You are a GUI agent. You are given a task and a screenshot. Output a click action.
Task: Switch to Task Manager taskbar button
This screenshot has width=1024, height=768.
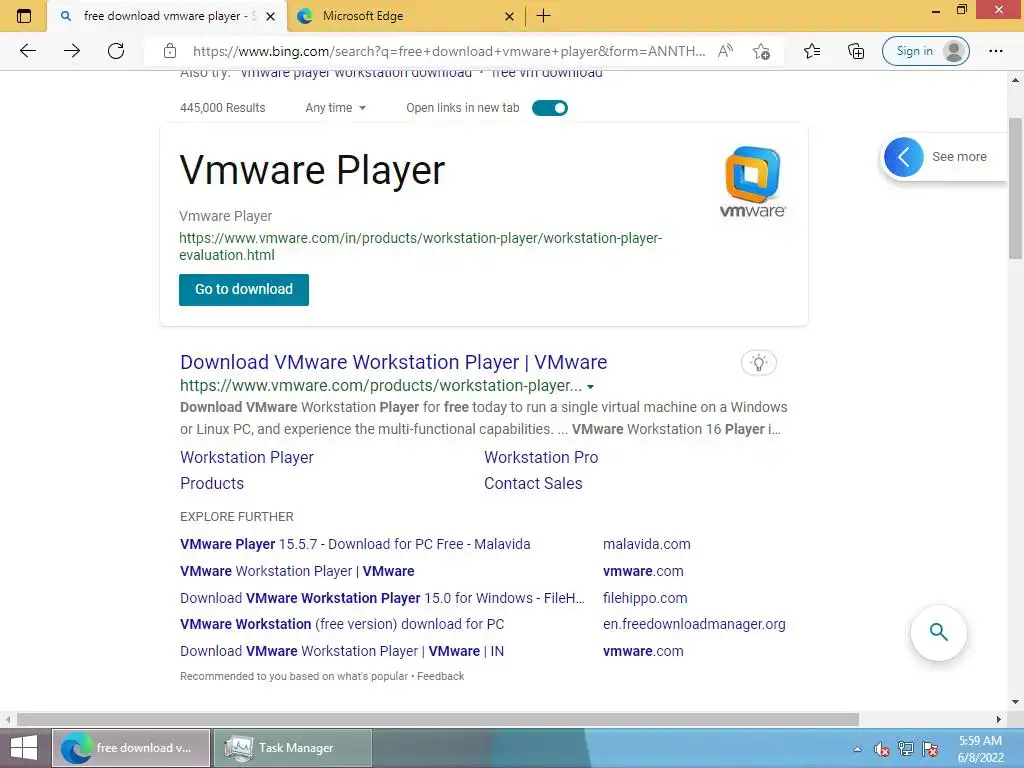tap(293, 748)
